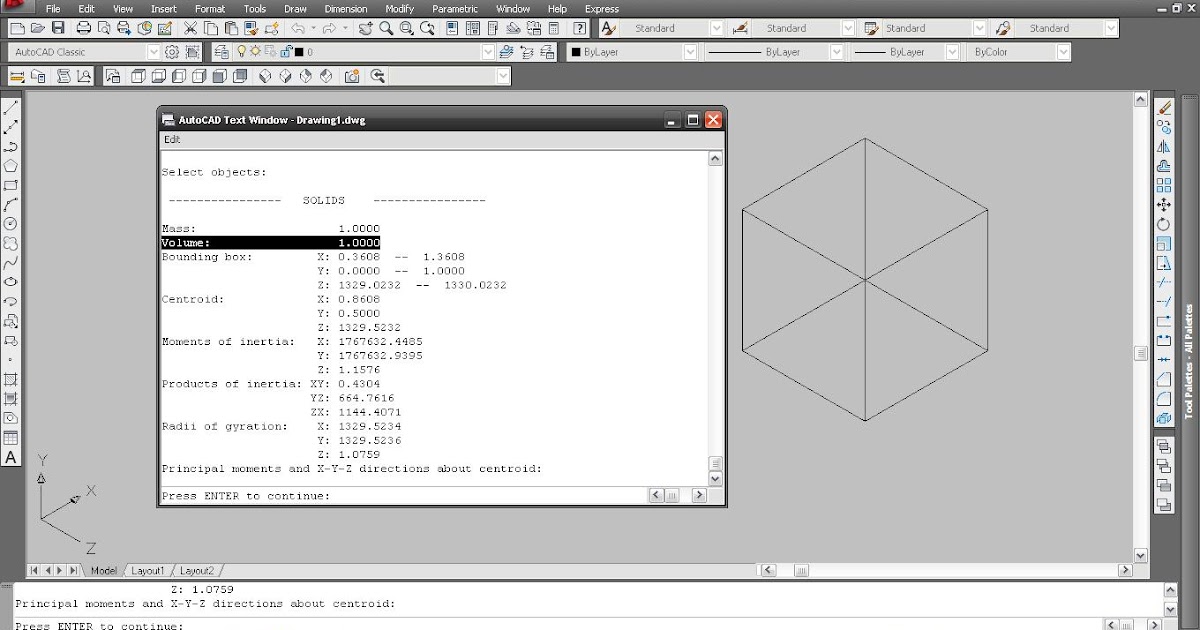
Task: Select the Pan hand tool
Action: pyautogui.click(x=366, y=28)
